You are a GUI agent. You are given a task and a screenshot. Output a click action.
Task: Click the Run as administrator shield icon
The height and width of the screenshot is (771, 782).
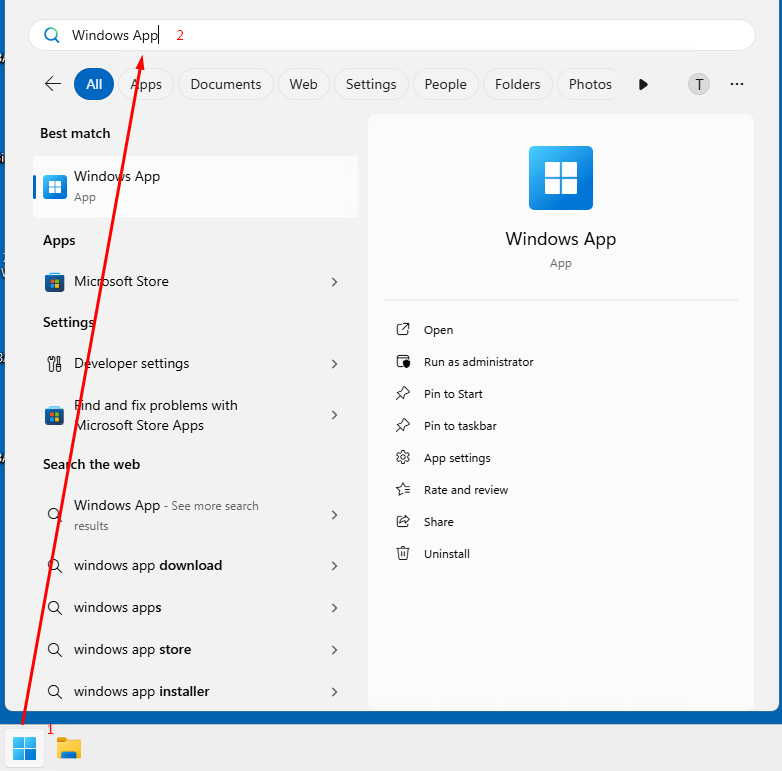pos(403,362)
